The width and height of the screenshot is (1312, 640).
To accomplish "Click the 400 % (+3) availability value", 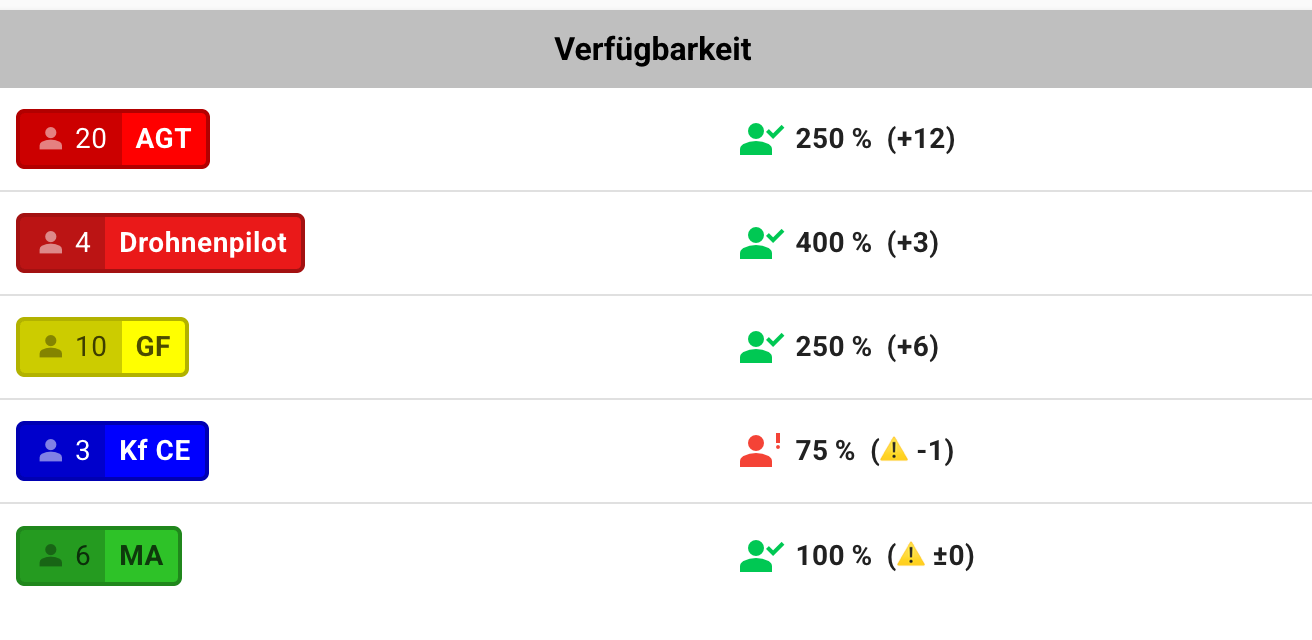I will 866,243.
